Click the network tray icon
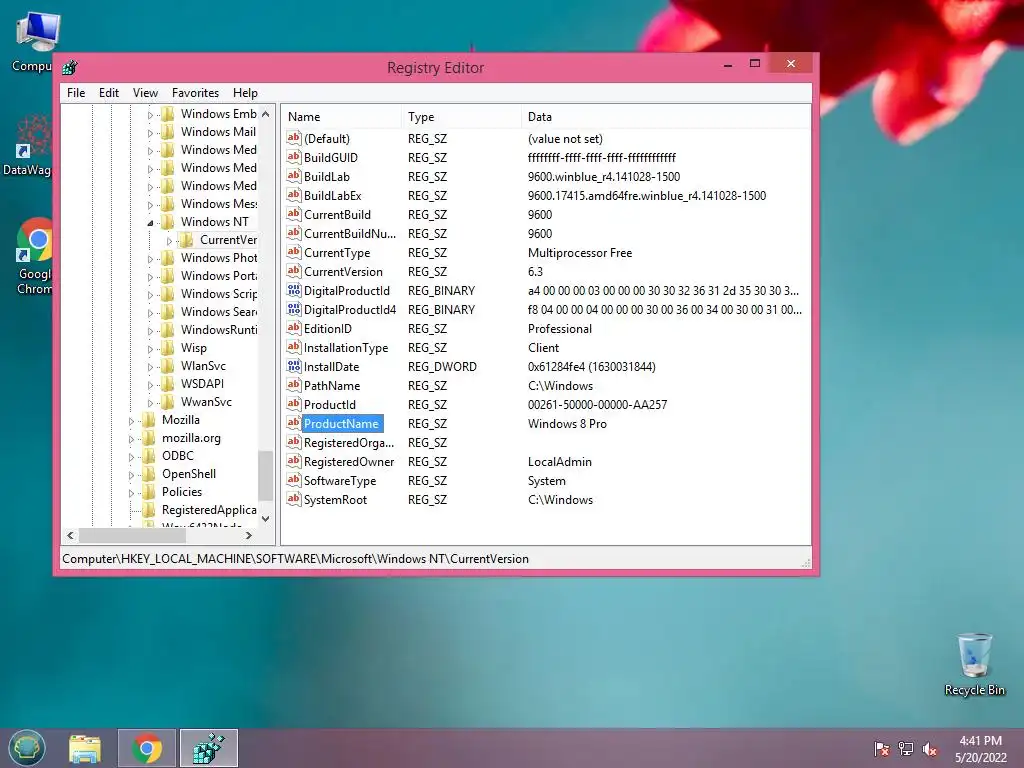This screenshot has width=1024, height=768. coord(906,748)
